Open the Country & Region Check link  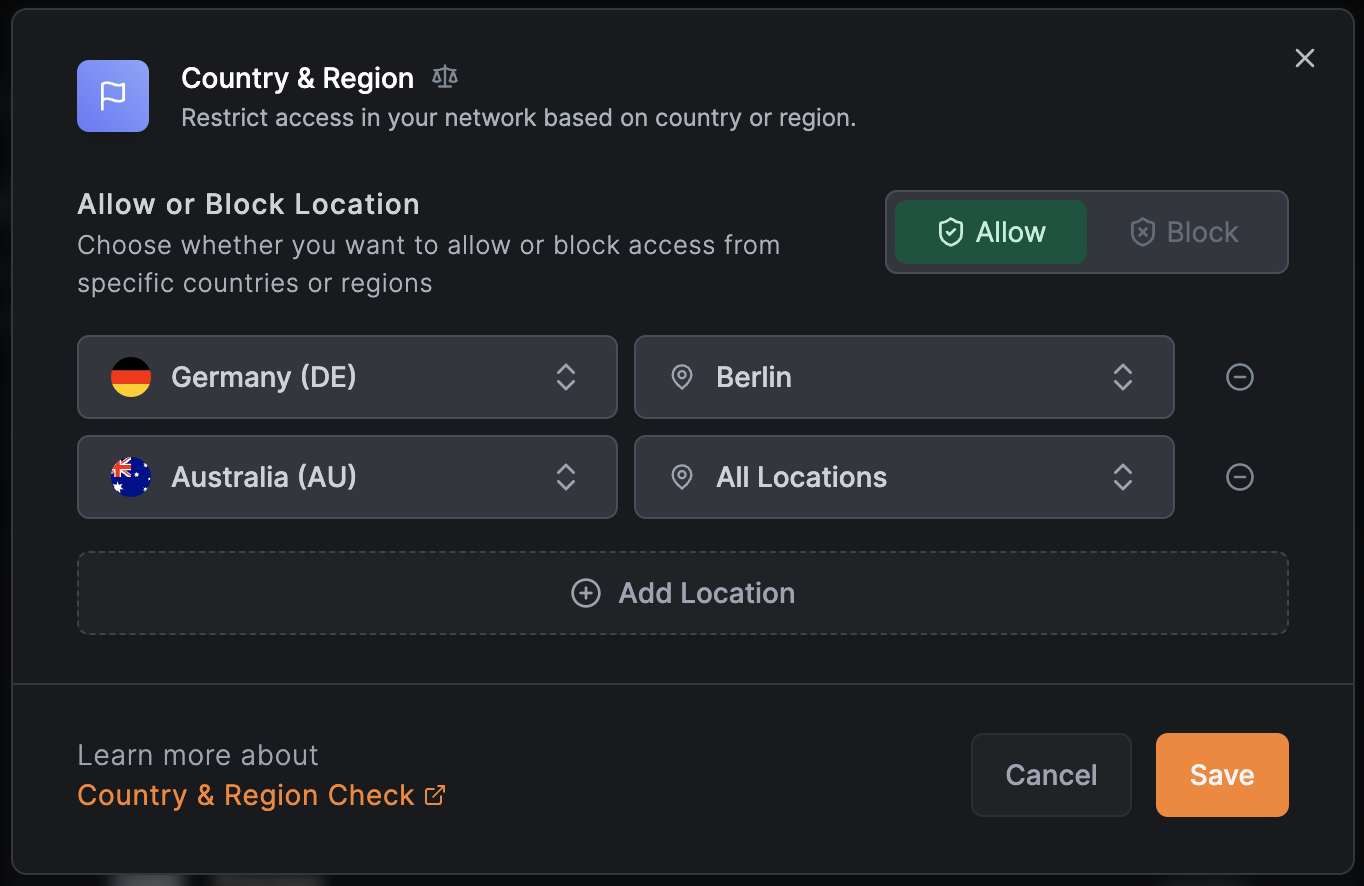(x=247, y=795)
